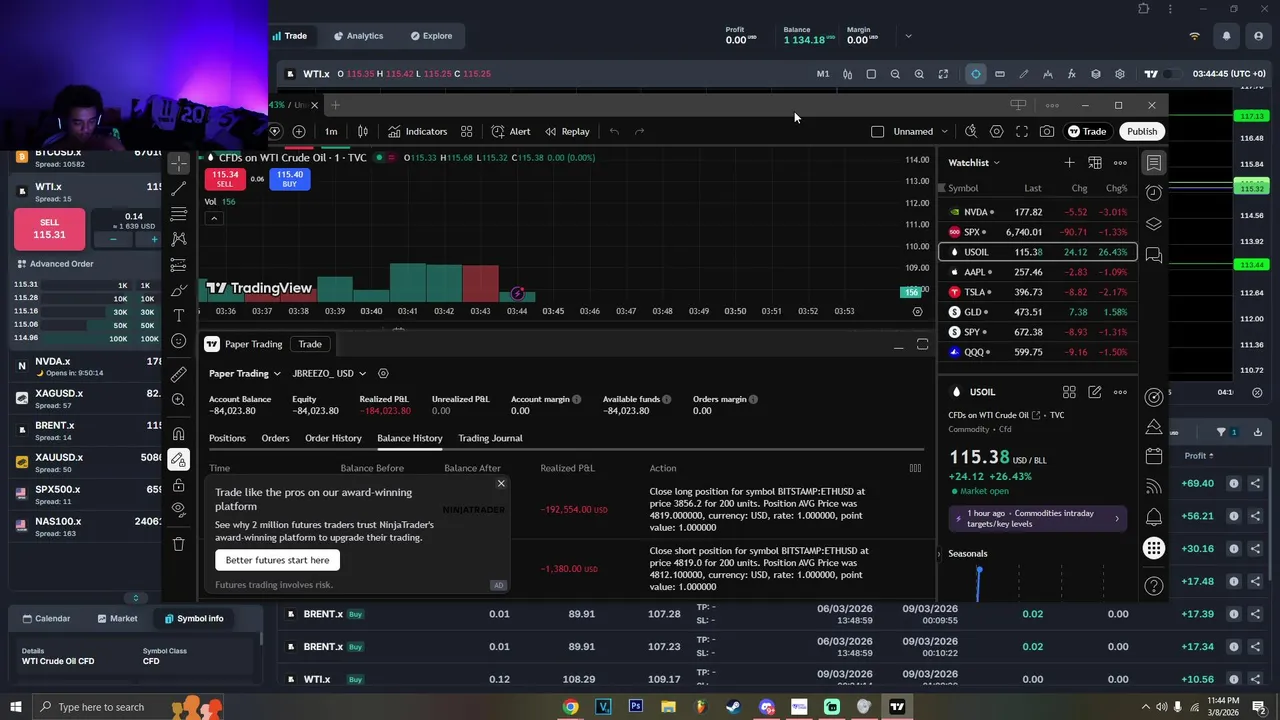Toggle stay in drawing mode
This screenshot has height=720, width=1280.
click(178, 459)
